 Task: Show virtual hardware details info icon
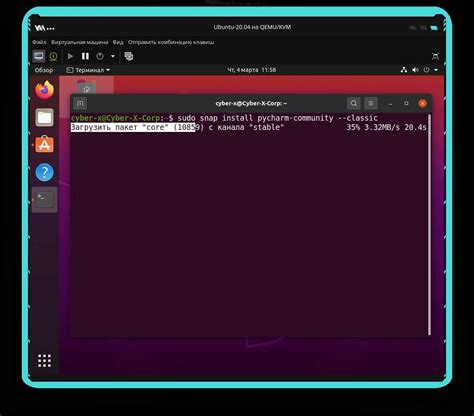point(53,56)
